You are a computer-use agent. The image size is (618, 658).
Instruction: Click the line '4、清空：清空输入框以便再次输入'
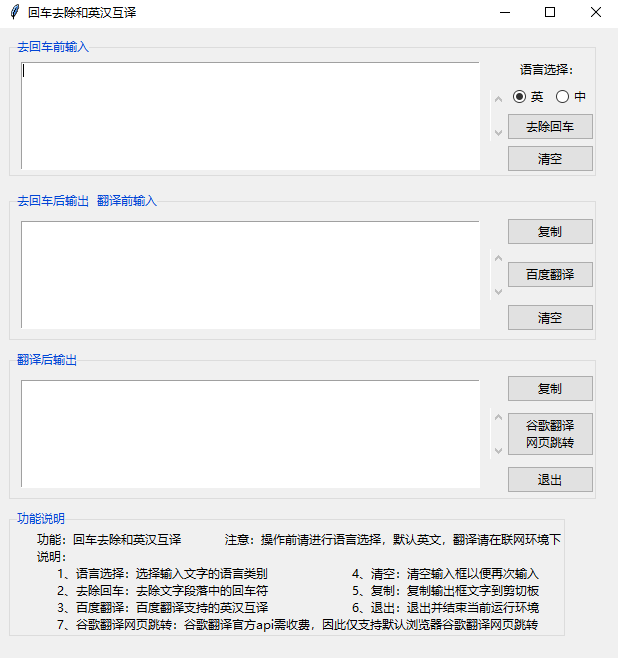(446, 574)
